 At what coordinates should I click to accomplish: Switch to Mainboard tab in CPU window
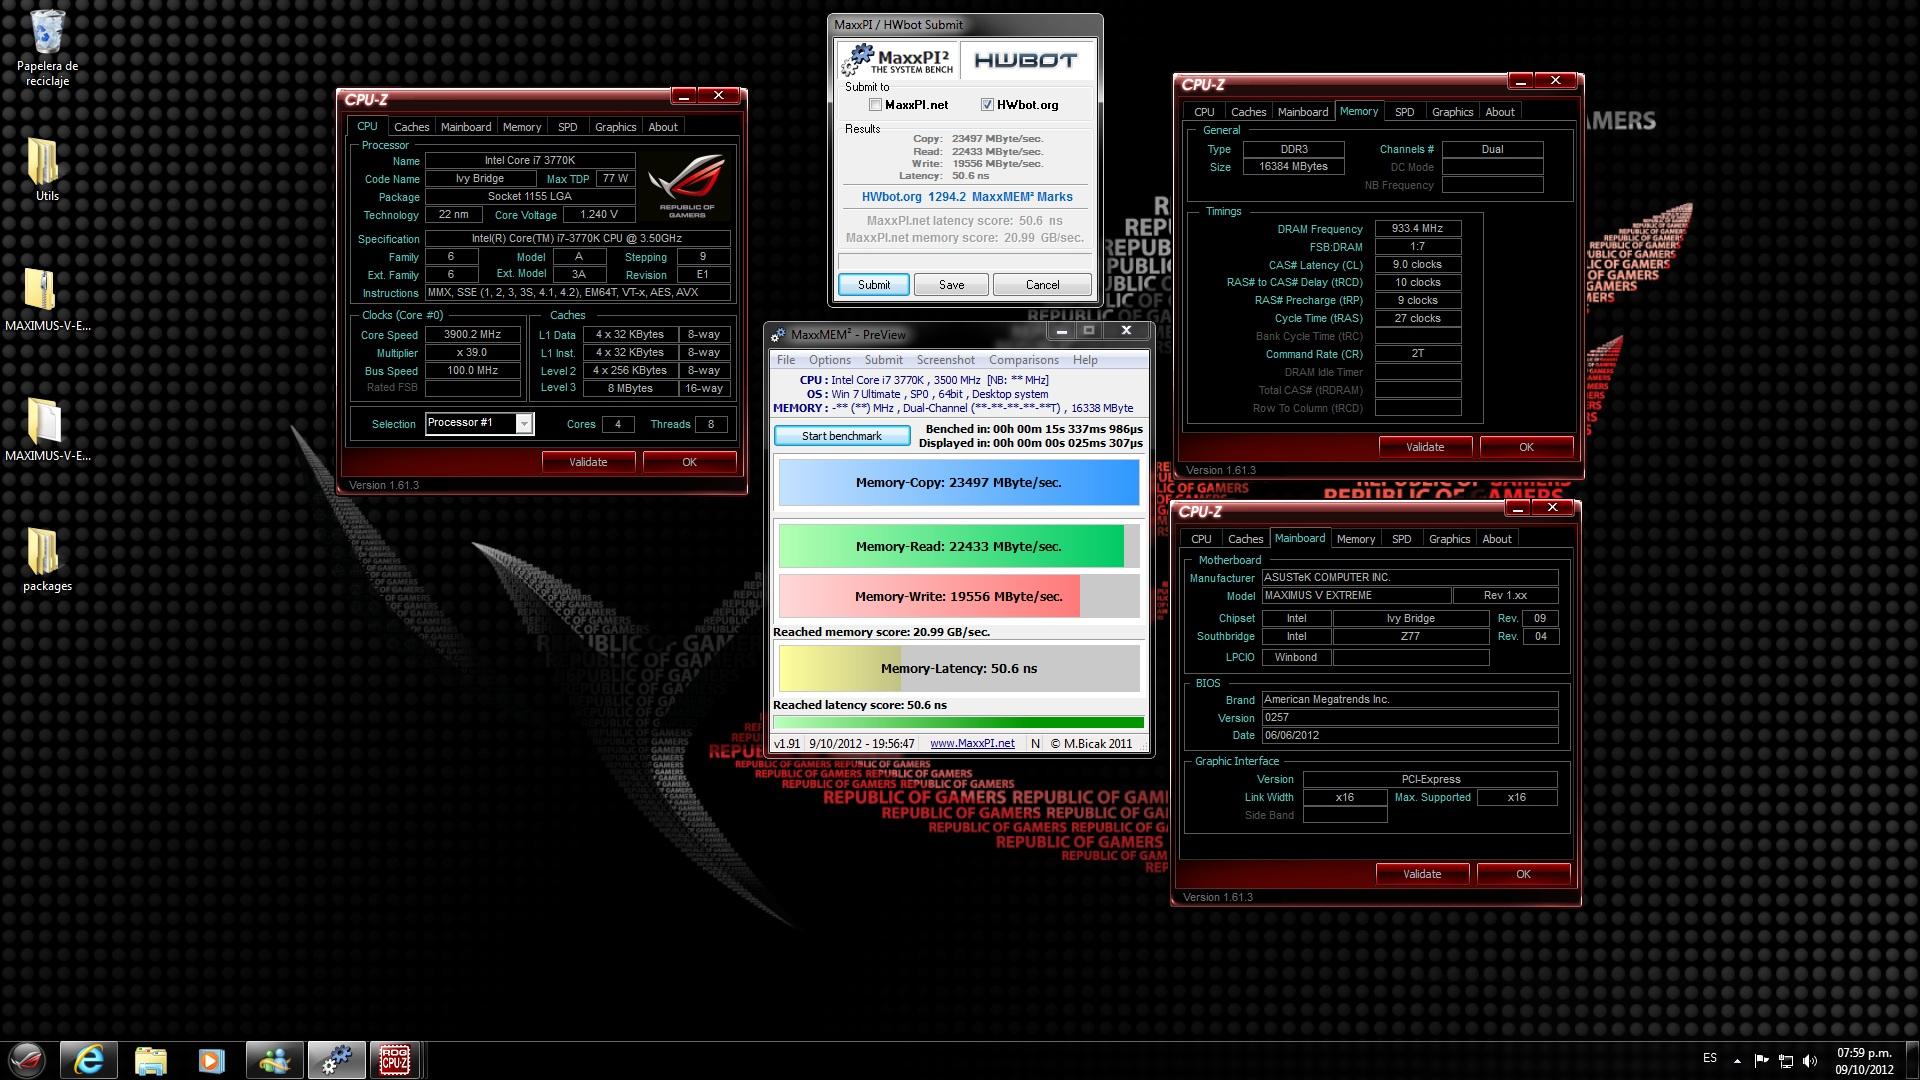click(x=466, y=127)
